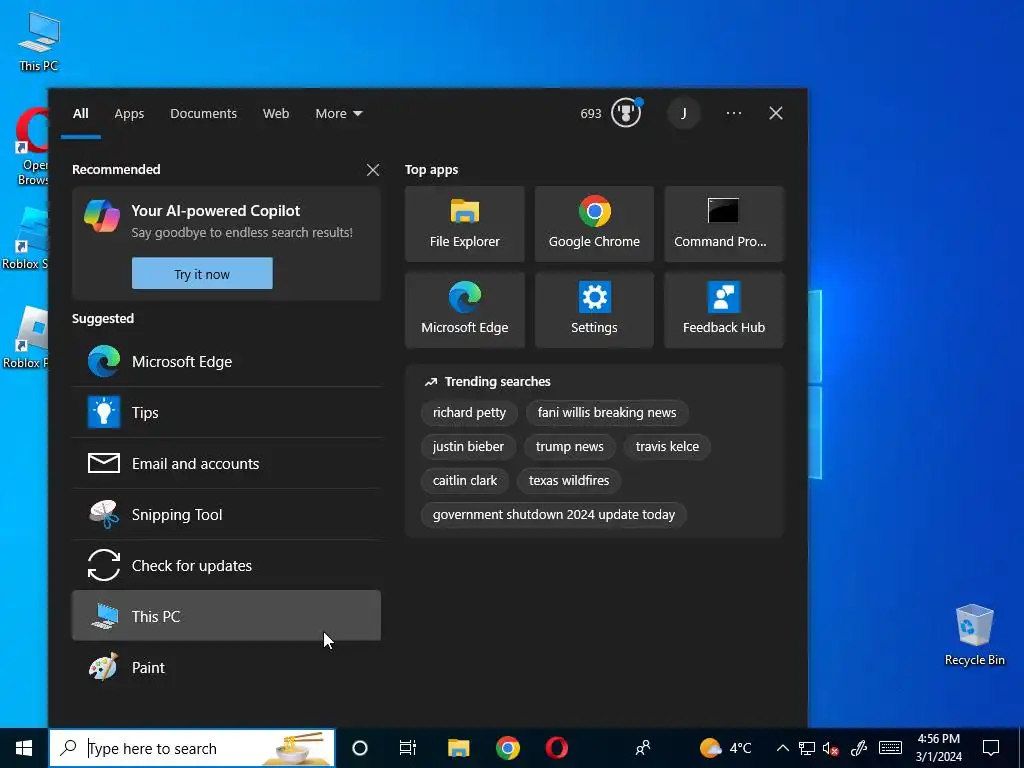Launch Snipping Tool from Suggested list
1024x768 pixels.
pyautogui.click(x=226, y=515)
